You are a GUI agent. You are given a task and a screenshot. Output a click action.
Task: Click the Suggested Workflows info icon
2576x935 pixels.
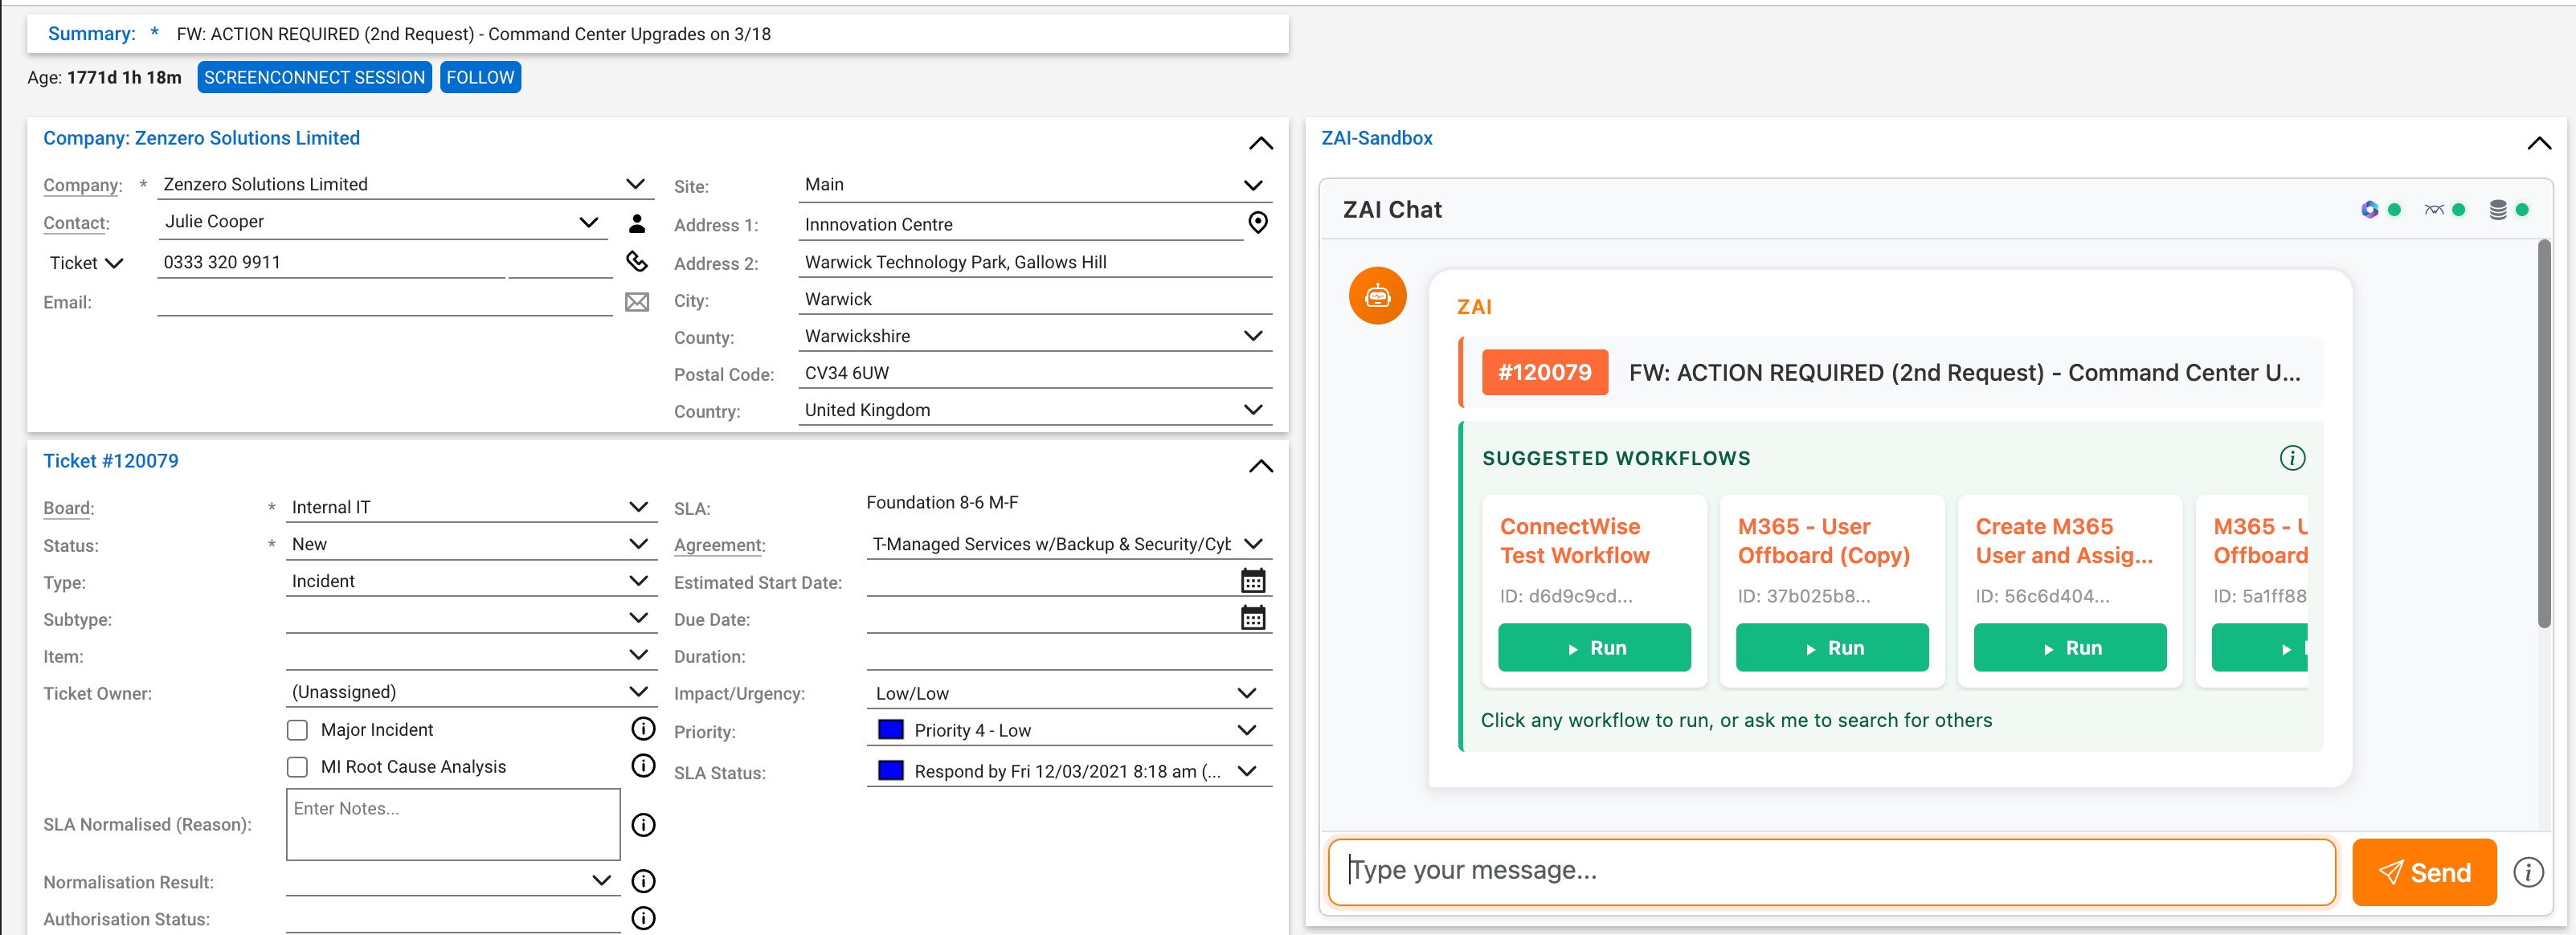coord(2292,458)
